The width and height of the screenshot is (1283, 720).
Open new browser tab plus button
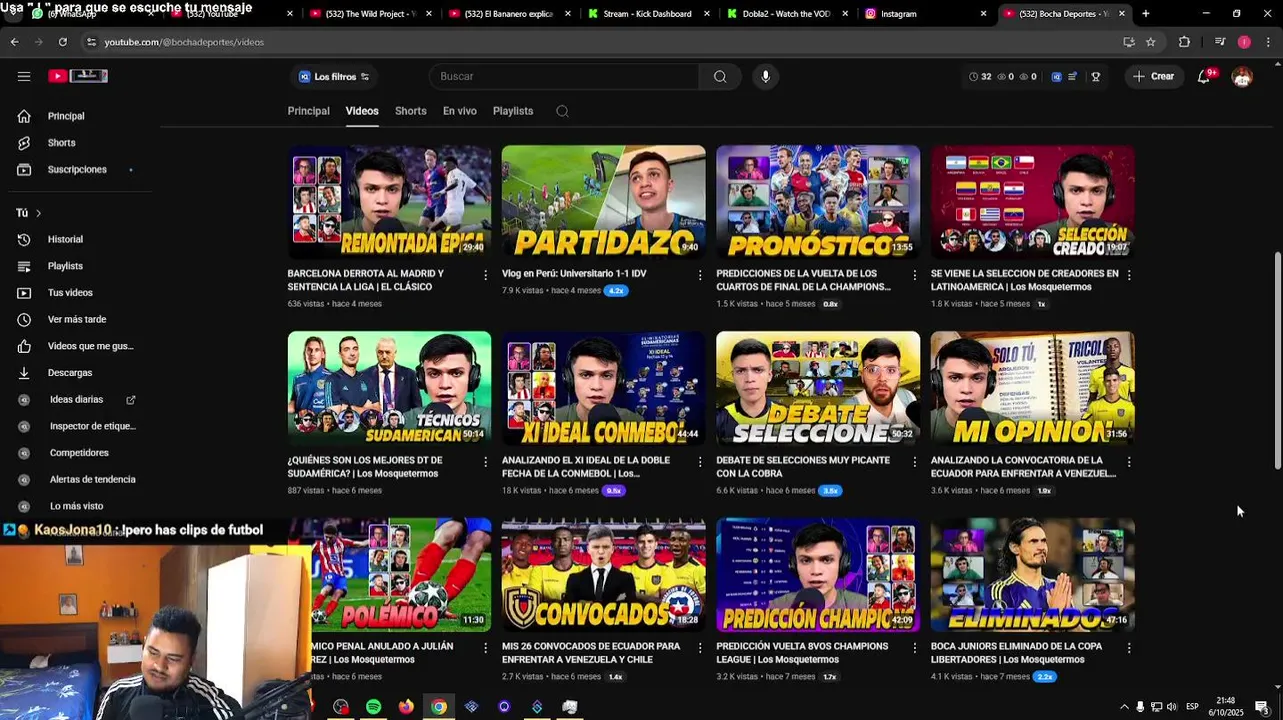click(1145, 14)
